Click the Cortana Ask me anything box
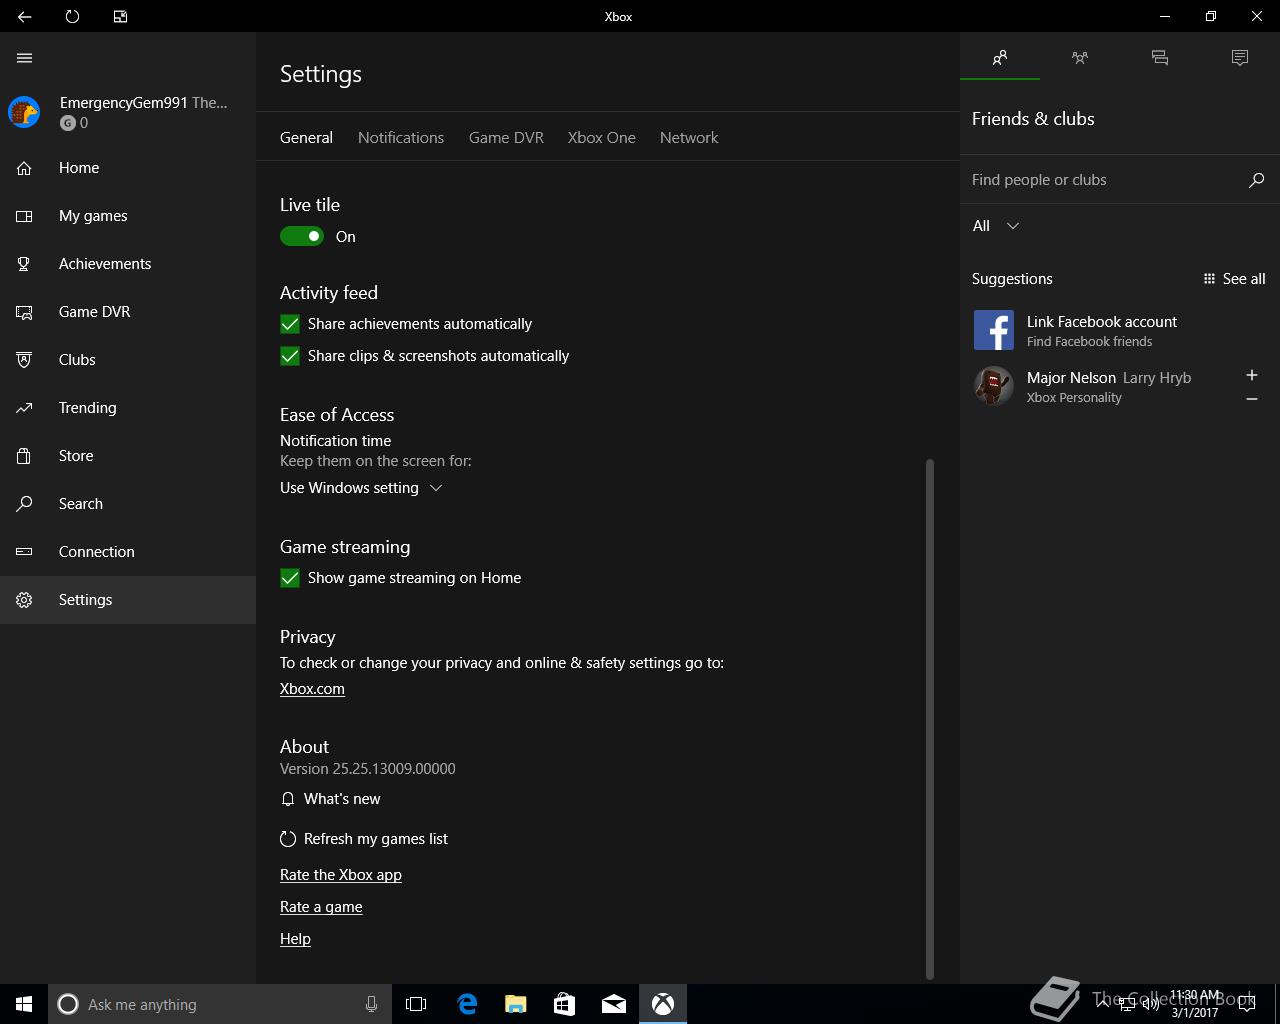Image resolution: width=1280 pixels, height=1024 pixels. coord(218,1004)
